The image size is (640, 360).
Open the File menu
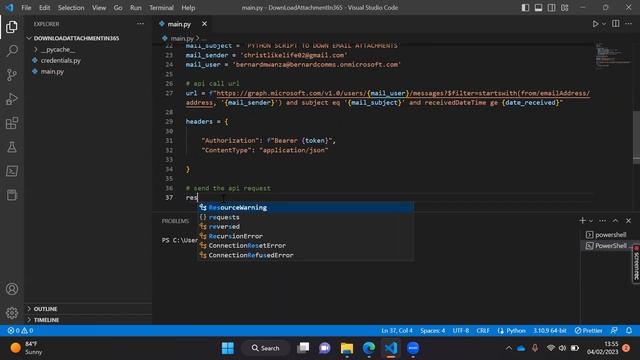26,7
